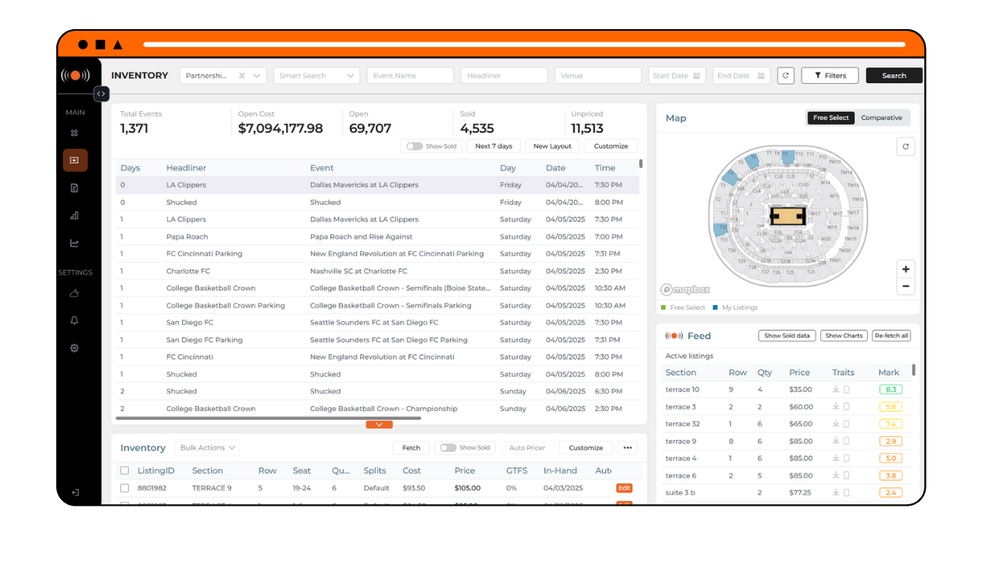Viewport: 1000px width, 563px height.
Task: Click the Auto Pricer button
Action: tap(527, 448)
